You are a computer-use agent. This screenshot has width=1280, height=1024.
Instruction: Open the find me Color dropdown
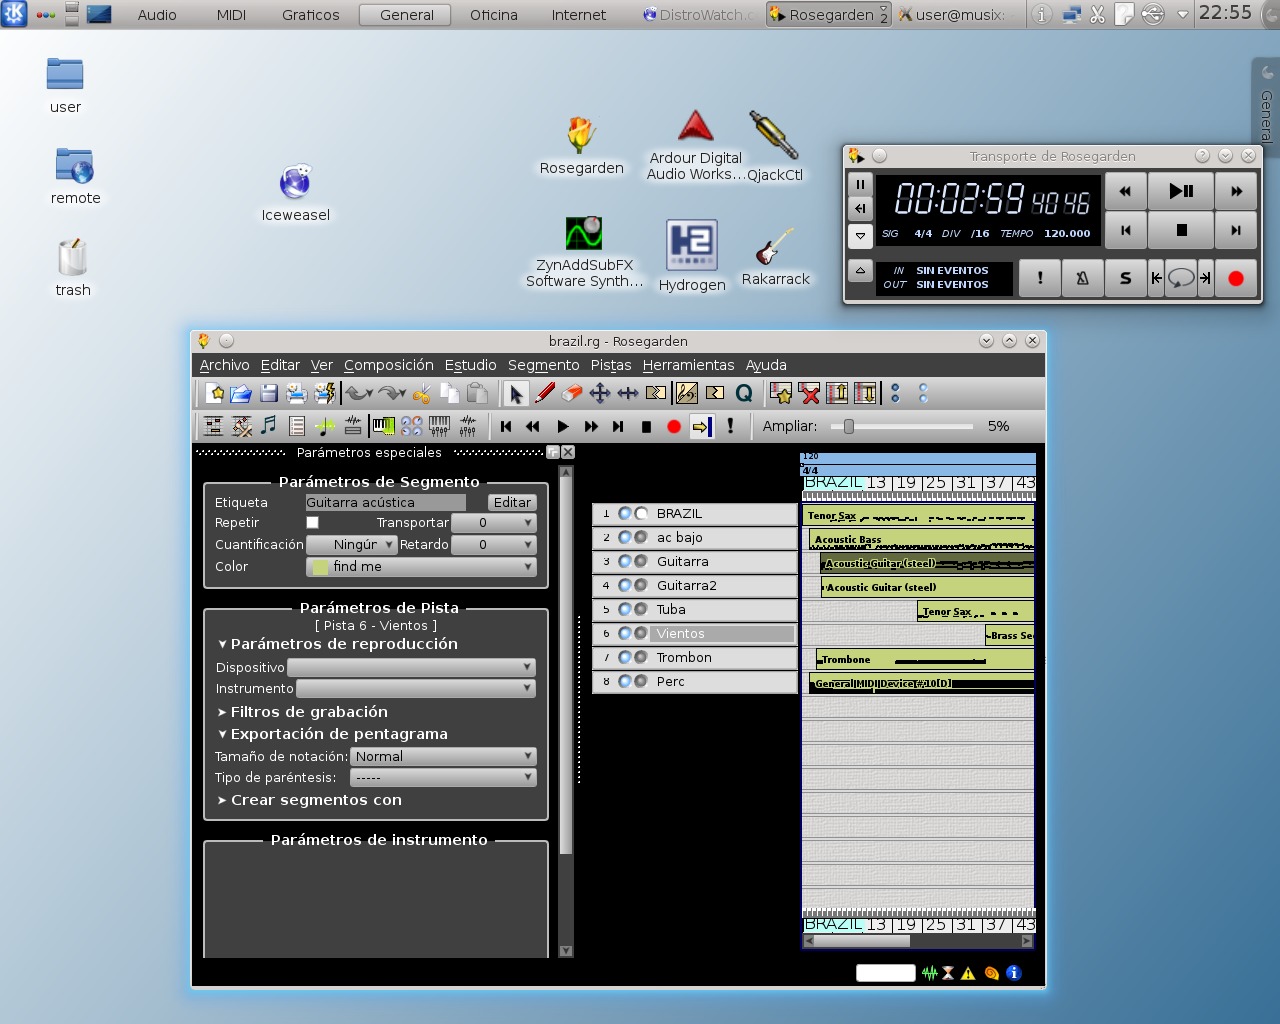click(421, 567)
